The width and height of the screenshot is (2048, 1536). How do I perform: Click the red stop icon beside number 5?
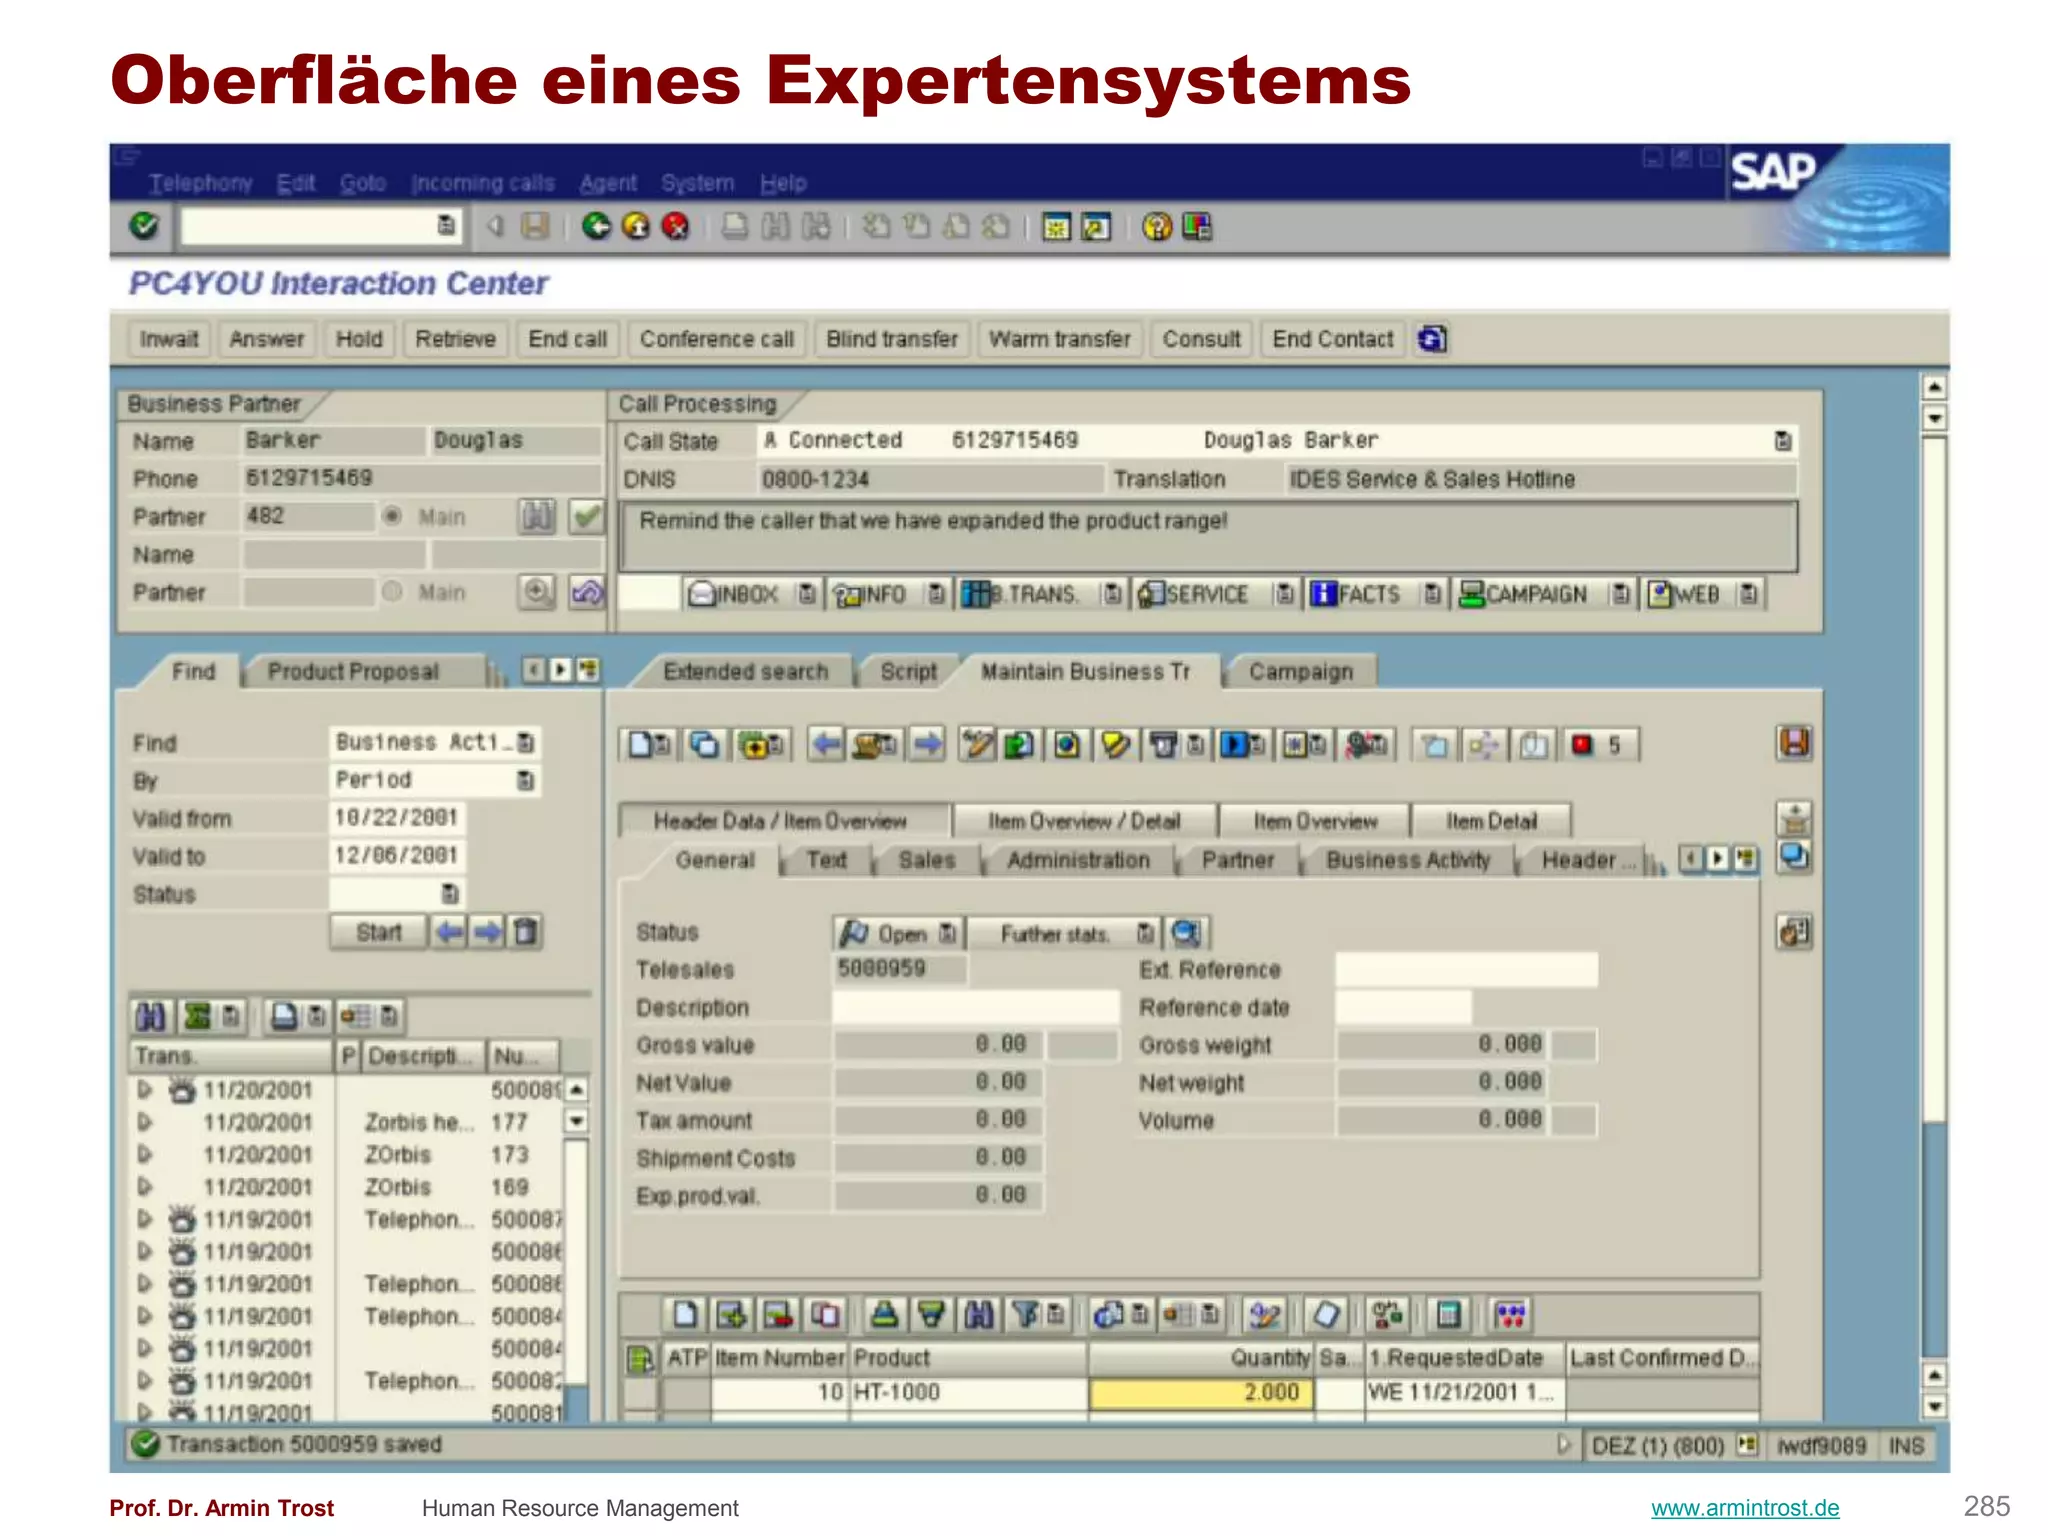click(x=1582, y=745)
